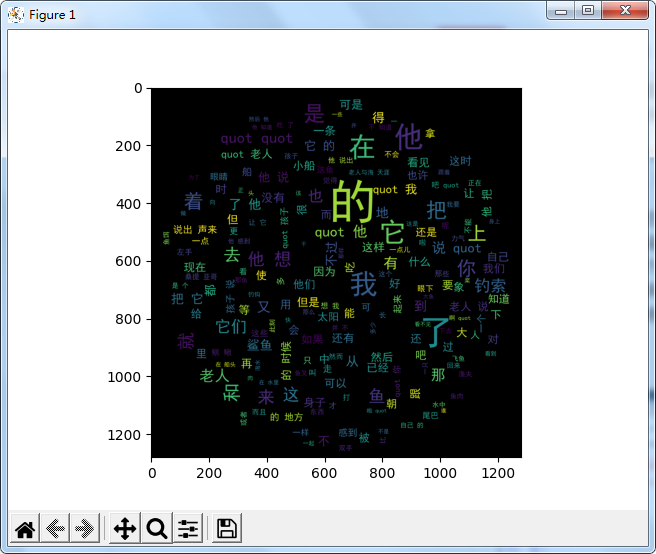
Task: Select the Zoom to rectangle tool
Action: [157, 528]
